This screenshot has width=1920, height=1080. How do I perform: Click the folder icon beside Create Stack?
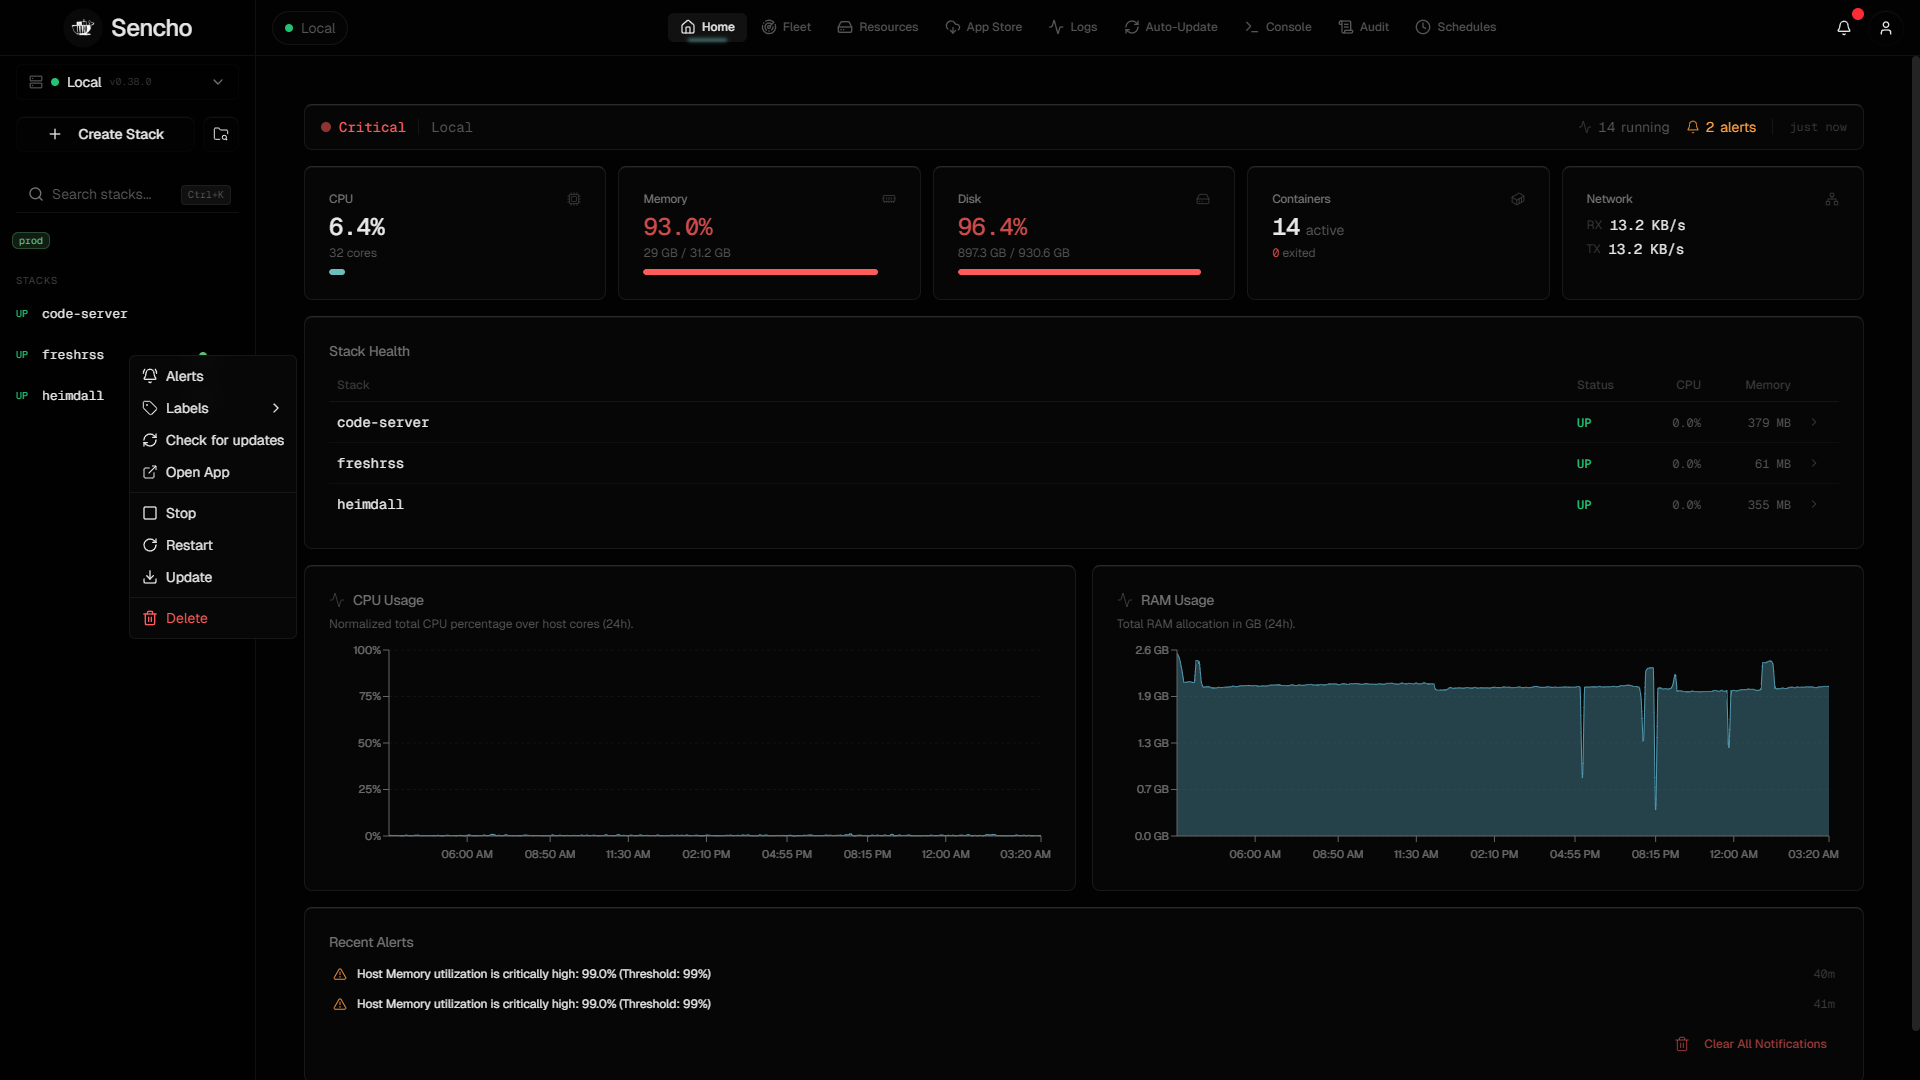[221, 134]
